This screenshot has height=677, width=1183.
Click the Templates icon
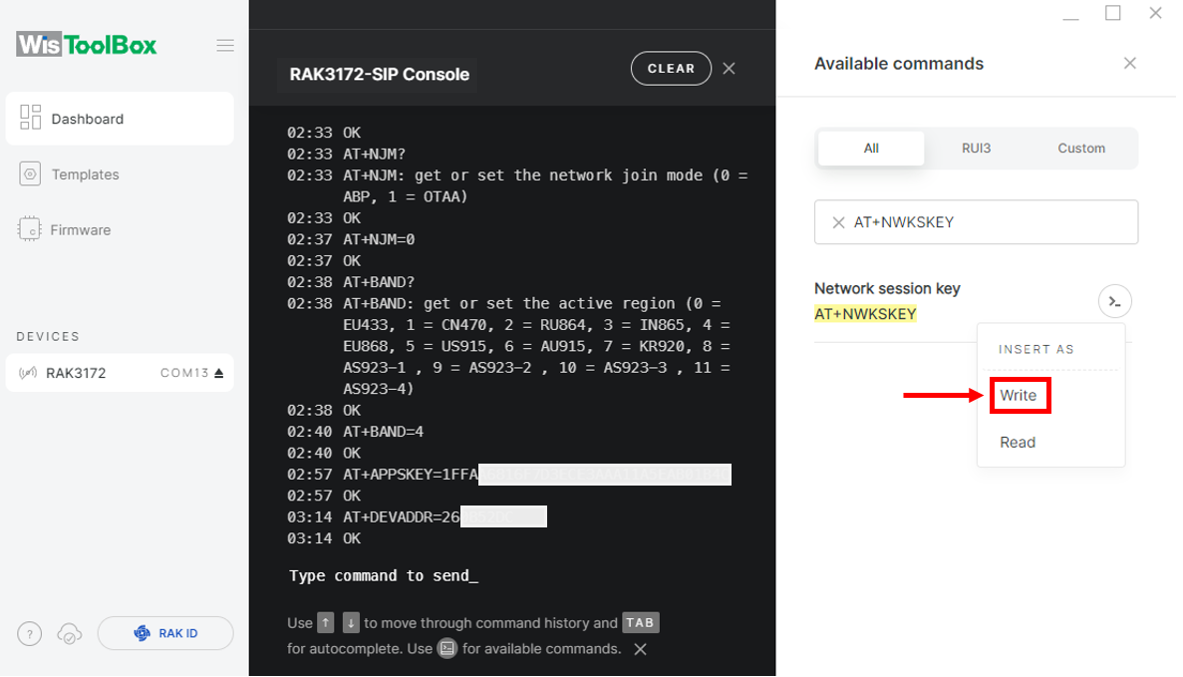[29, 174]
